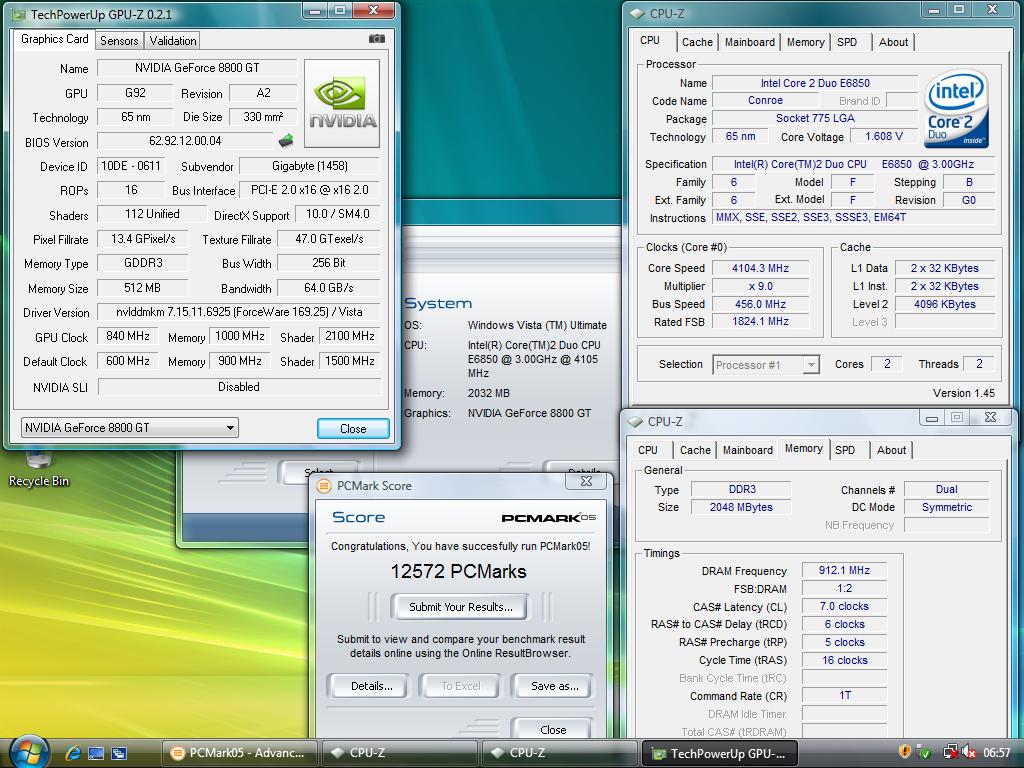The height and width of the screenshot is (768, 1024).
Task: Click the muted volume tray icon
Action: click(x=968, y=753)
